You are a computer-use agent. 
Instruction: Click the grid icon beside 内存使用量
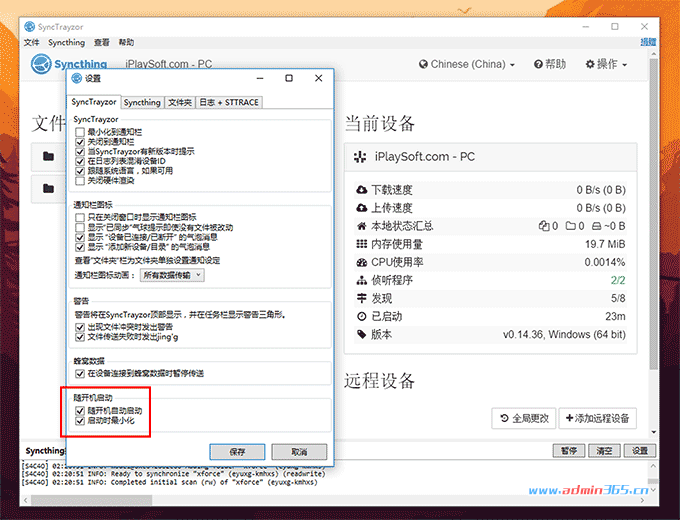pyautogui.click(x=362, y=244)
